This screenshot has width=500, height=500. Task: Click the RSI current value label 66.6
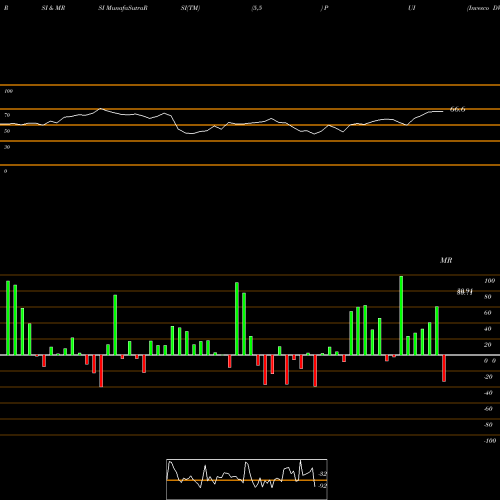pyautogui.click(x=457, y=109)
